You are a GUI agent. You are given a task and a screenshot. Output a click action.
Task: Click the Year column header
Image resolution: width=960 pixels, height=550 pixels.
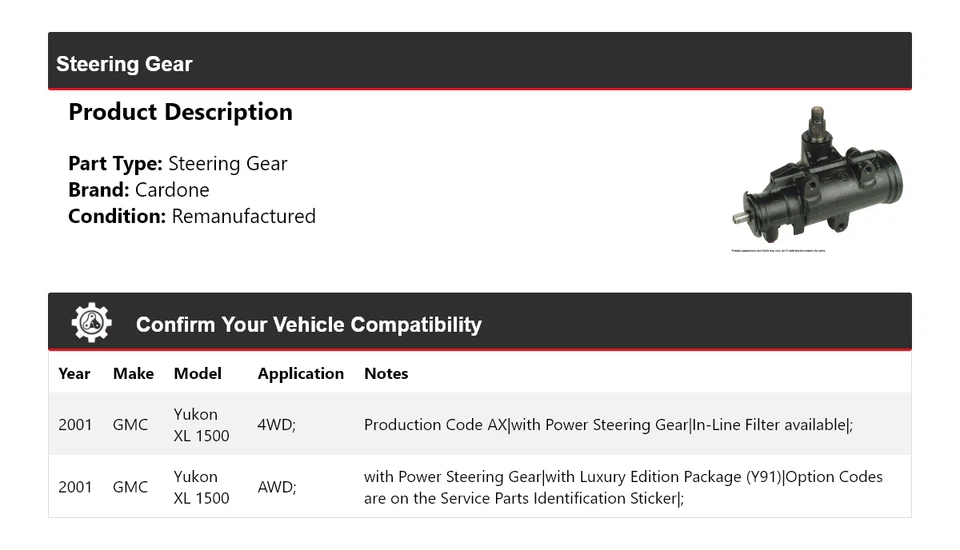pos(74,373)
